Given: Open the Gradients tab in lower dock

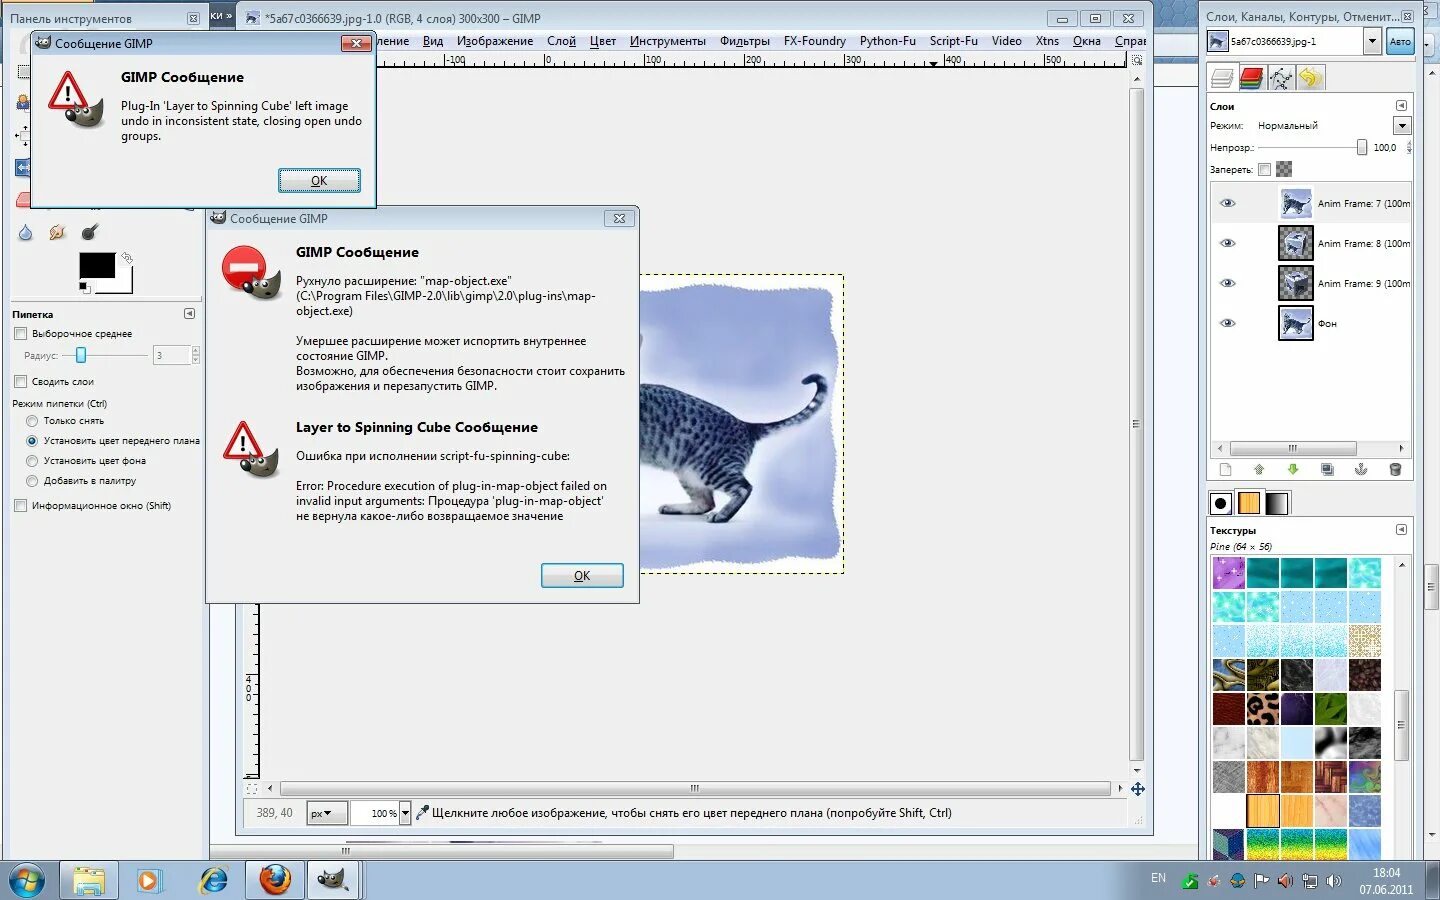Looking at the screenshot, I should point(1277,503).
